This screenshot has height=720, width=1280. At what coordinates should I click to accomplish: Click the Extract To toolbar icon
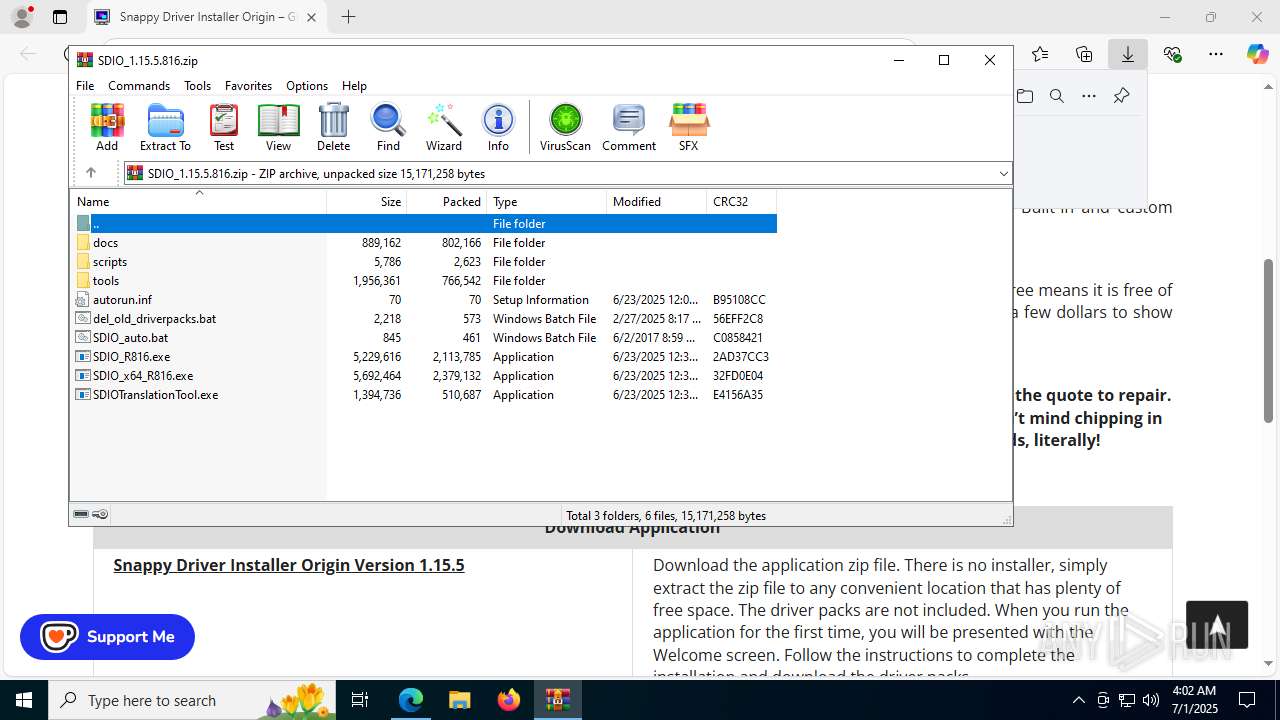point(165,127)
